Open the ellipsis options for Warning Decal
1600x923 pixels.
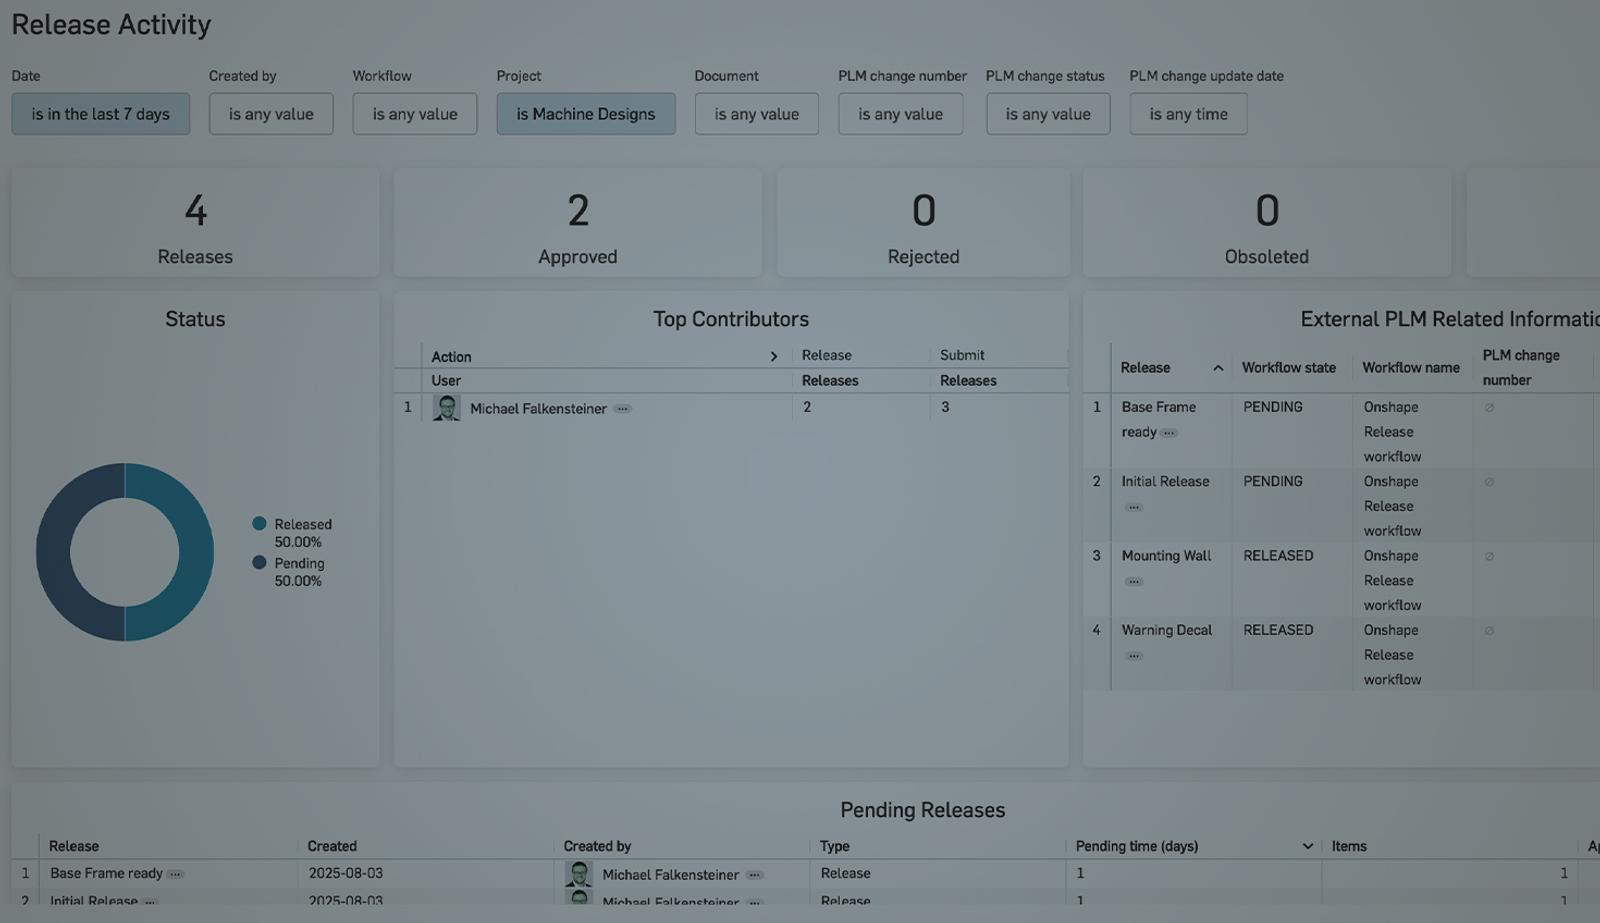coord(1134,655)
